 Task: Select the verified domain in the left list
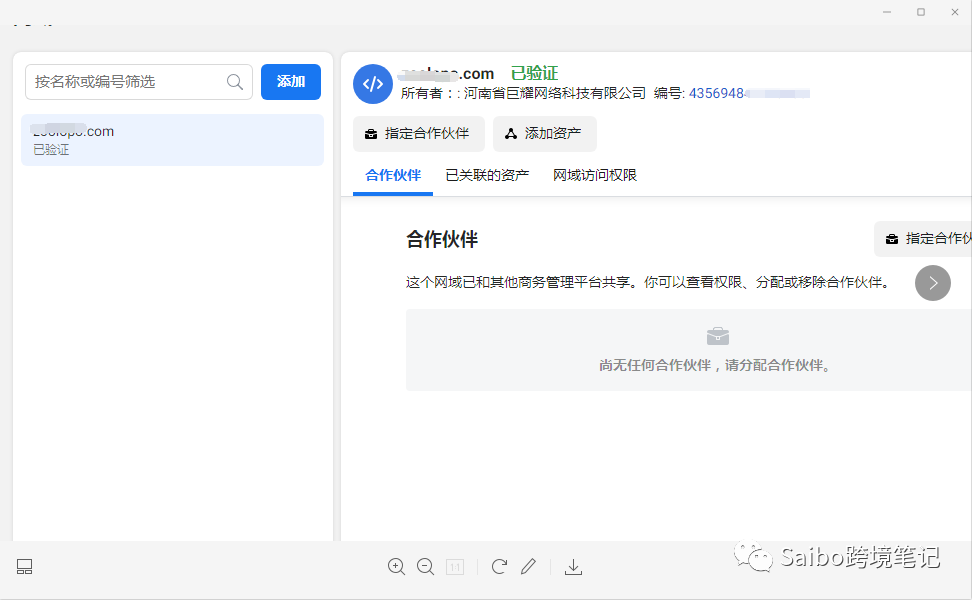click(172, 140)
